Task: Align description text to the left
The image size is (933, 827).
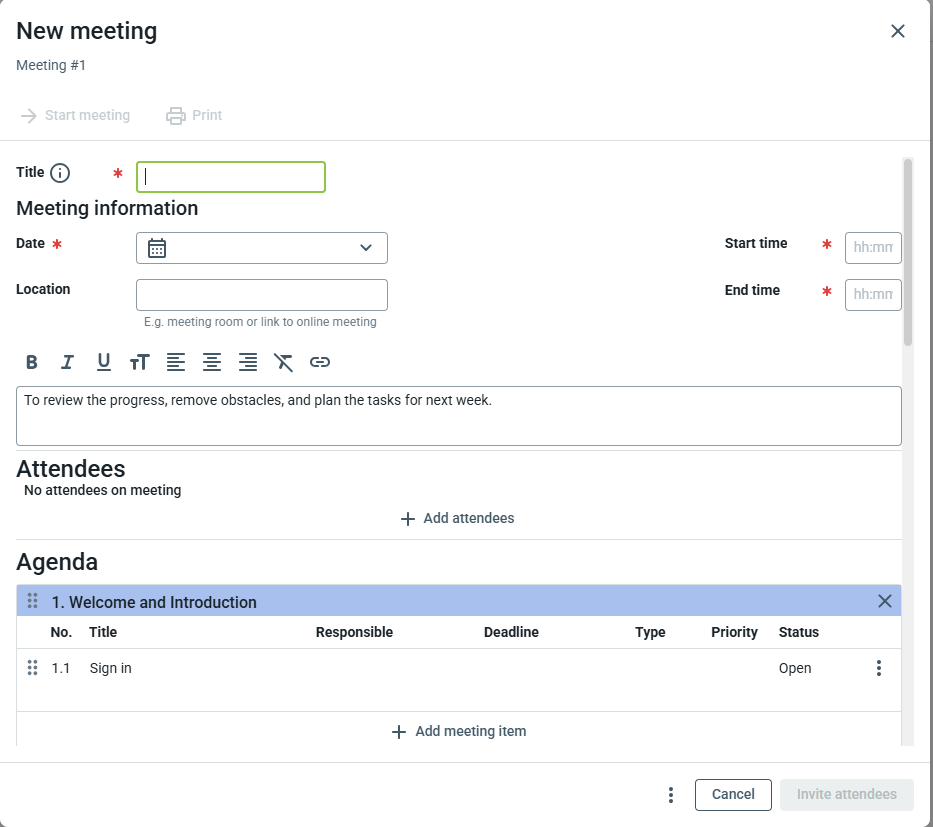Action: coord(176,362)
